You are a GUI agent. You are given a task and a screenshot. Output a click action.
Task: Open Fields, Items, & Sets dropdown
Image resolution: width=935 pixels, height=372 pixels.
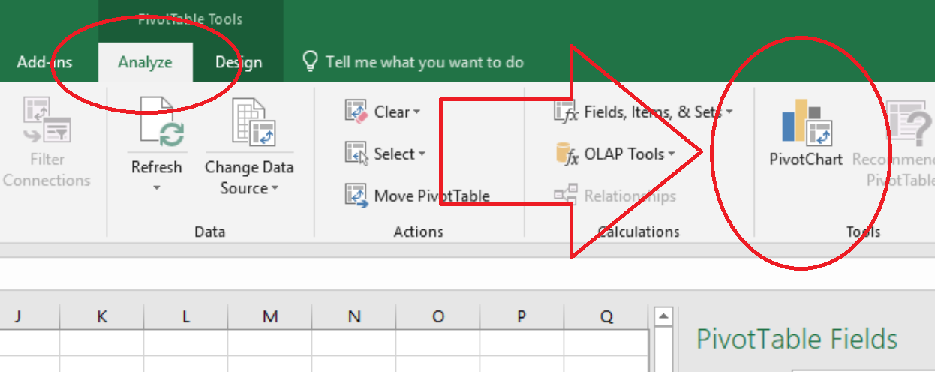pos(729,112)
